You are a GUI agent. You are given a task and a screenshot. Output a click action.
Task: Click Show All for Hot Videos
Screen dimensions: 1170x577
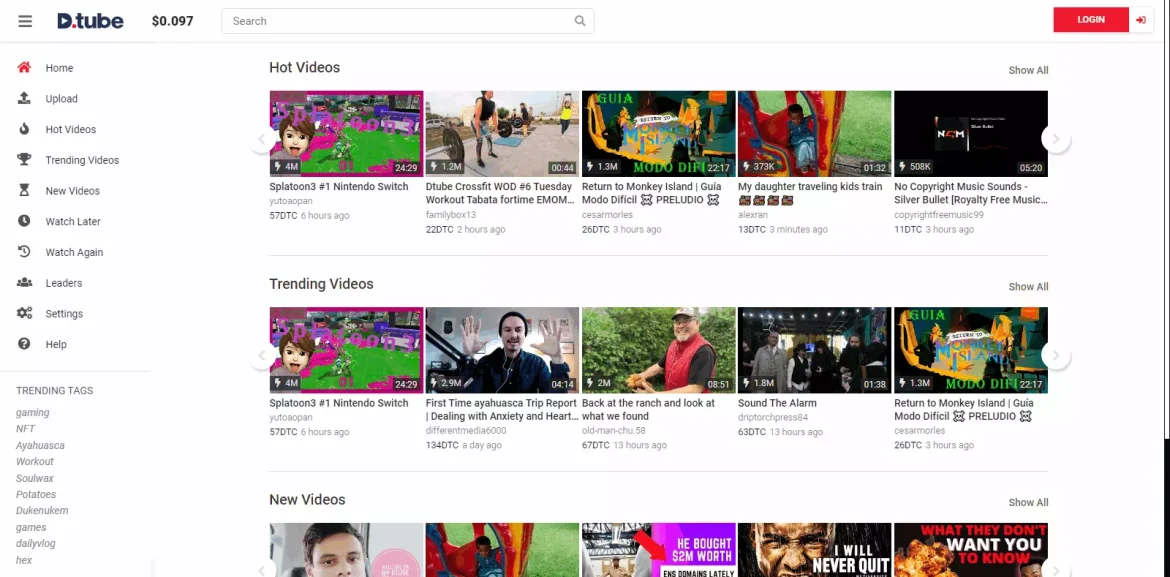coord(1028,70)
